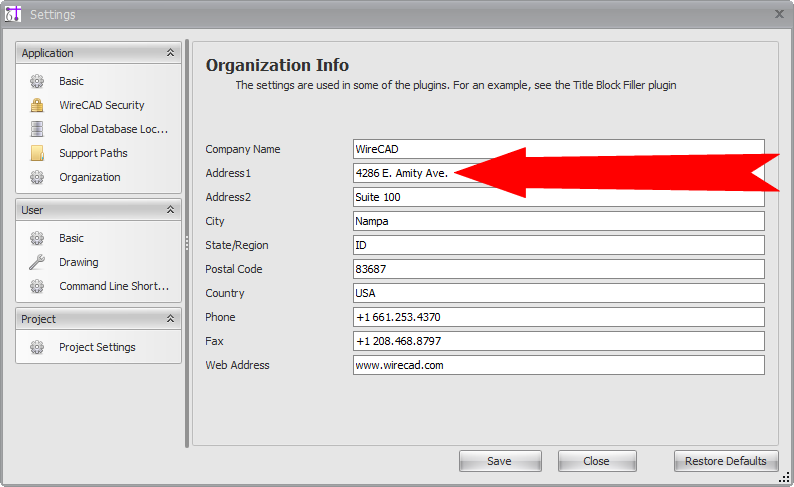This screenshot has width=794, height=487.
Task: Click the WireCAD app icon in title bar
Action: (13, 14)
